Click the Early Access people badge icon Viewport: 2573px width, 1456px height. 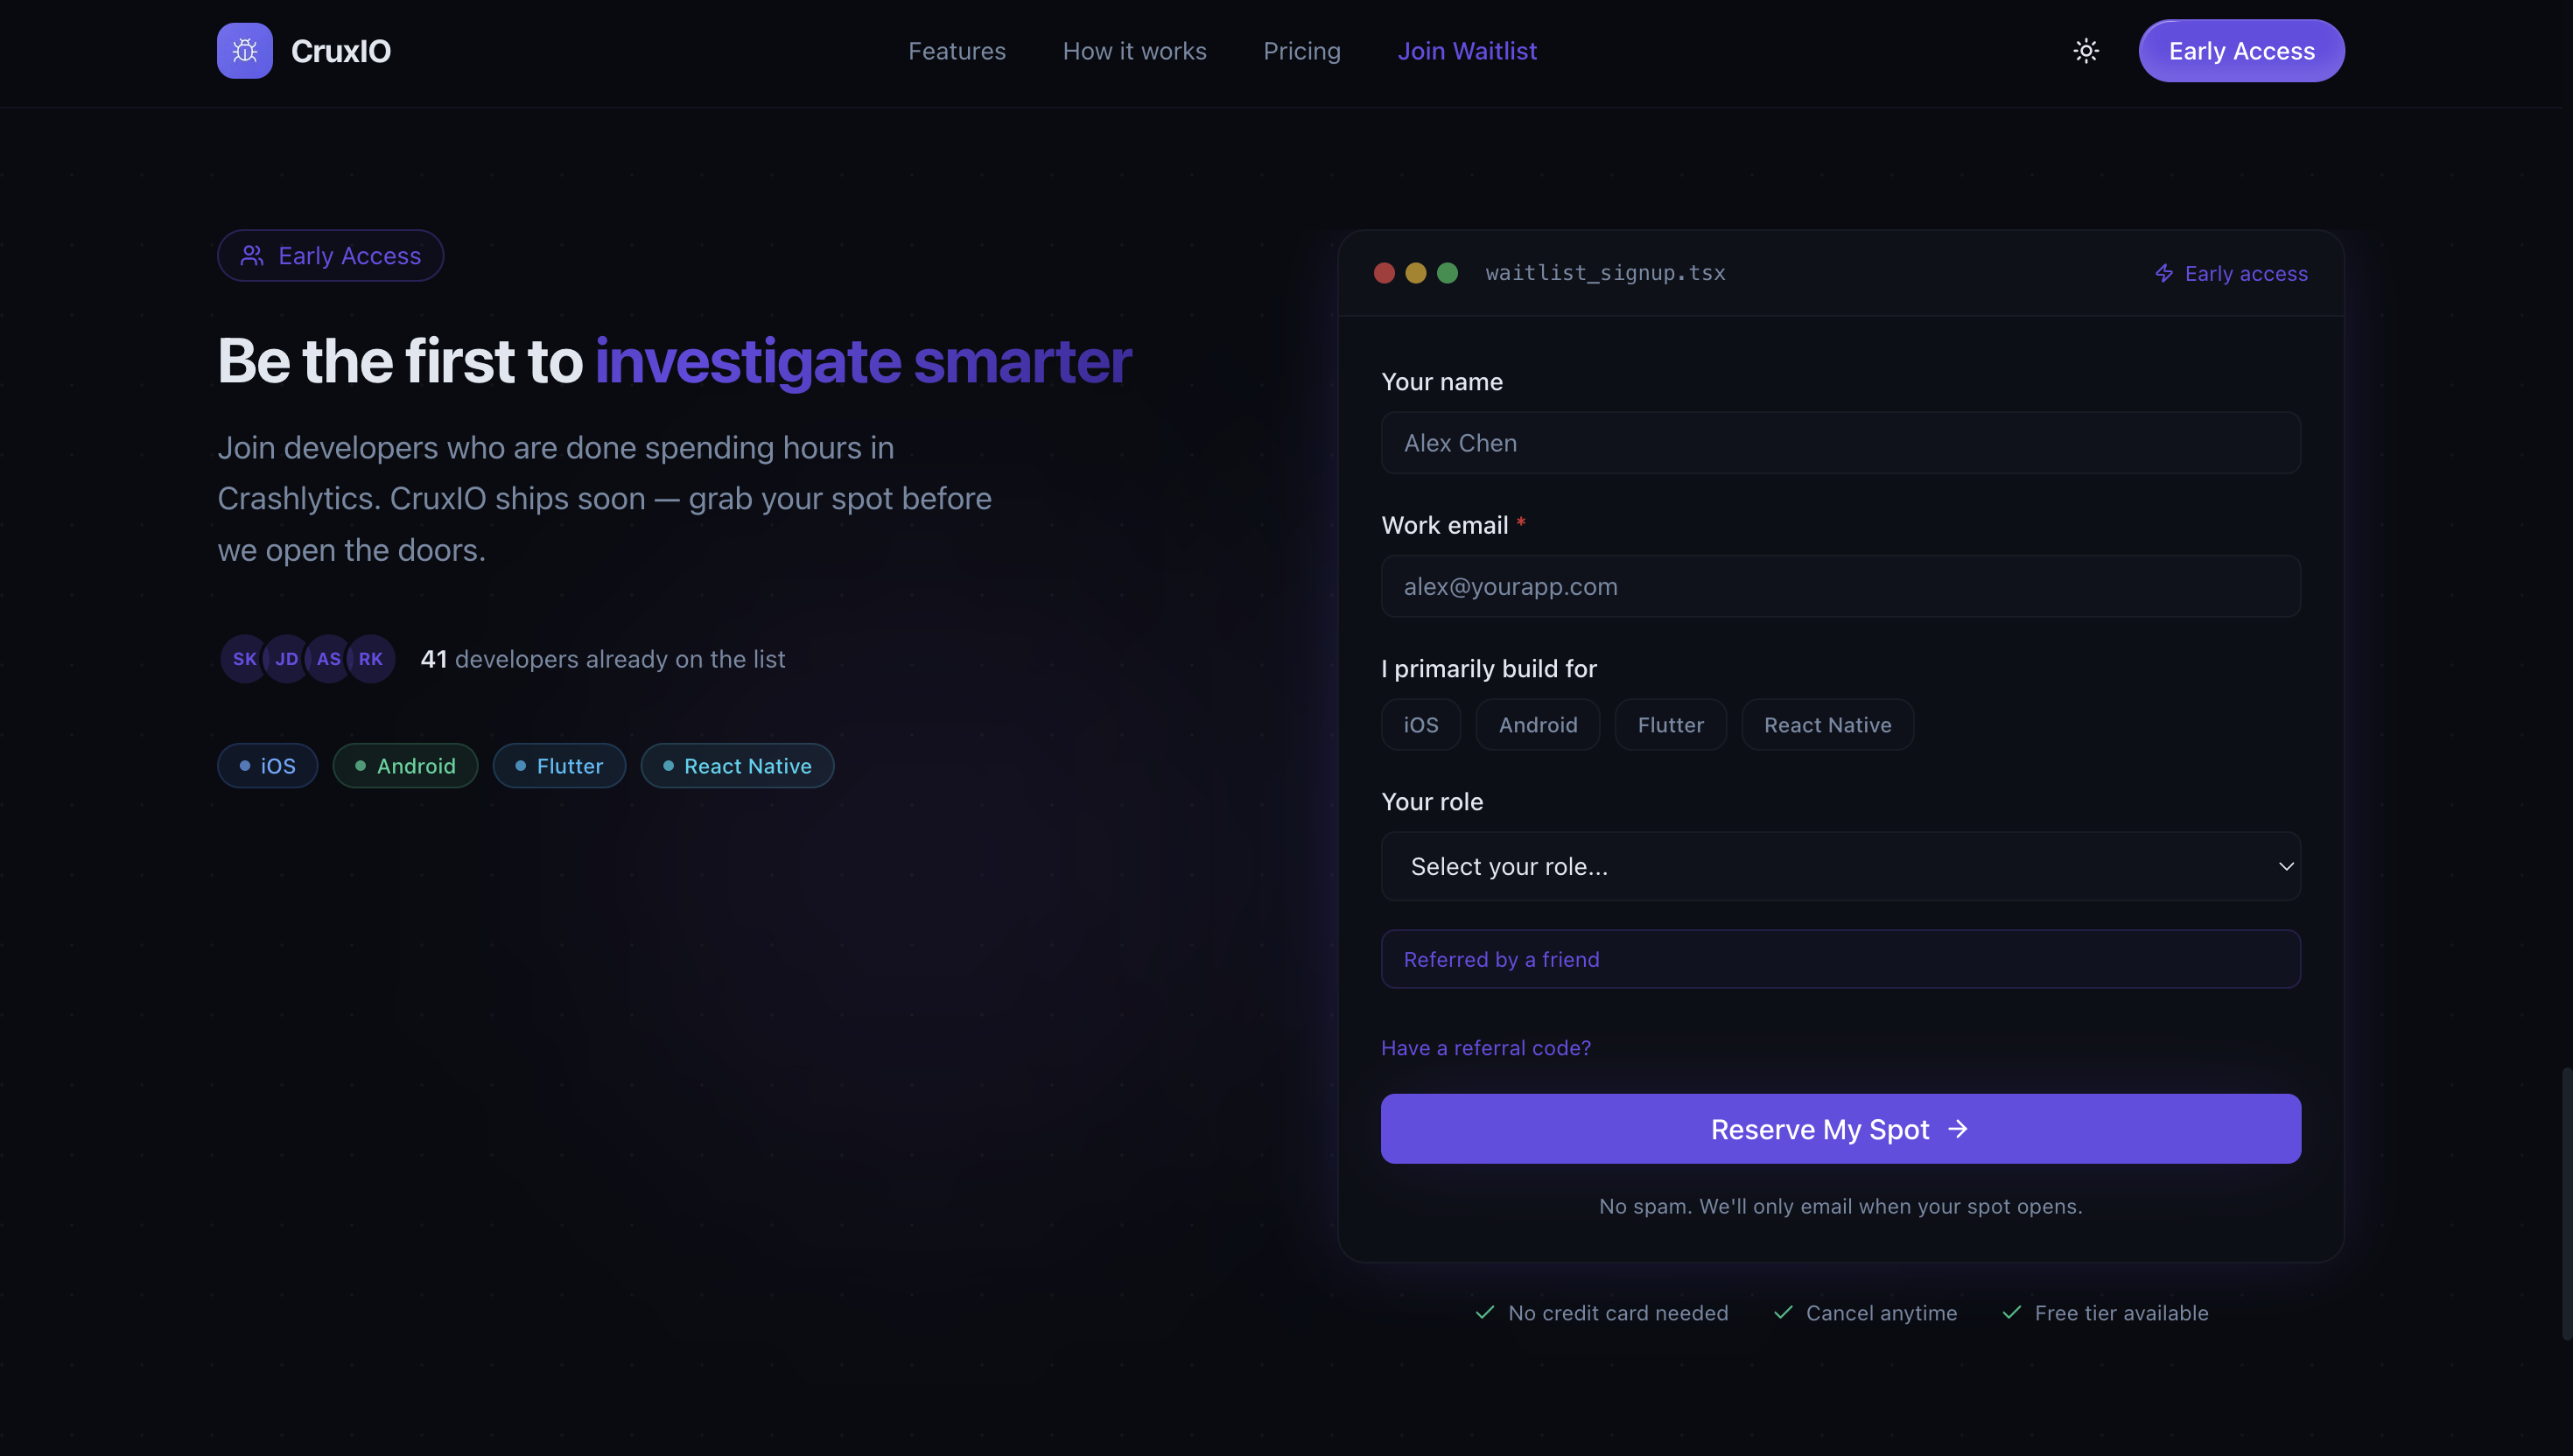(252, 255)
